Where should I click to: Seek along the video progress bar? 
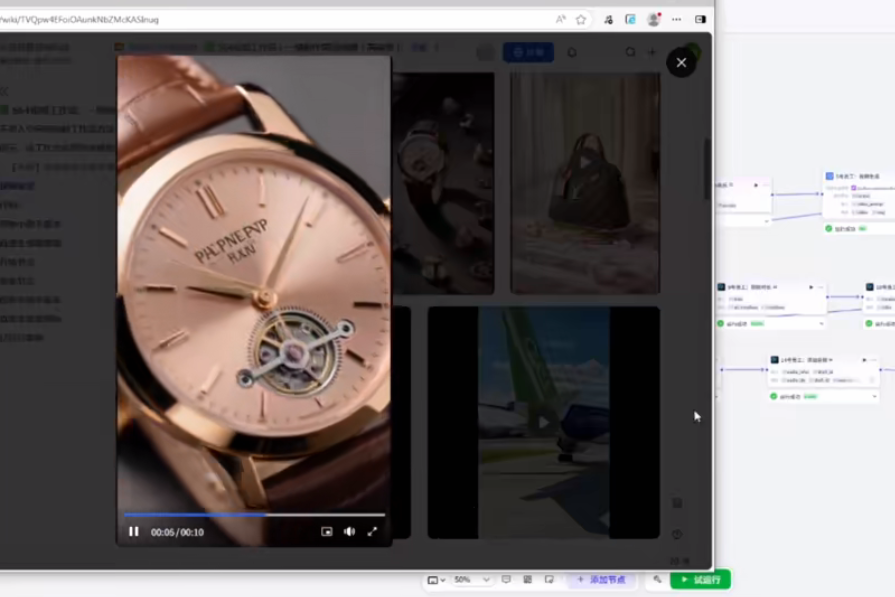click(x=255, y=515)
